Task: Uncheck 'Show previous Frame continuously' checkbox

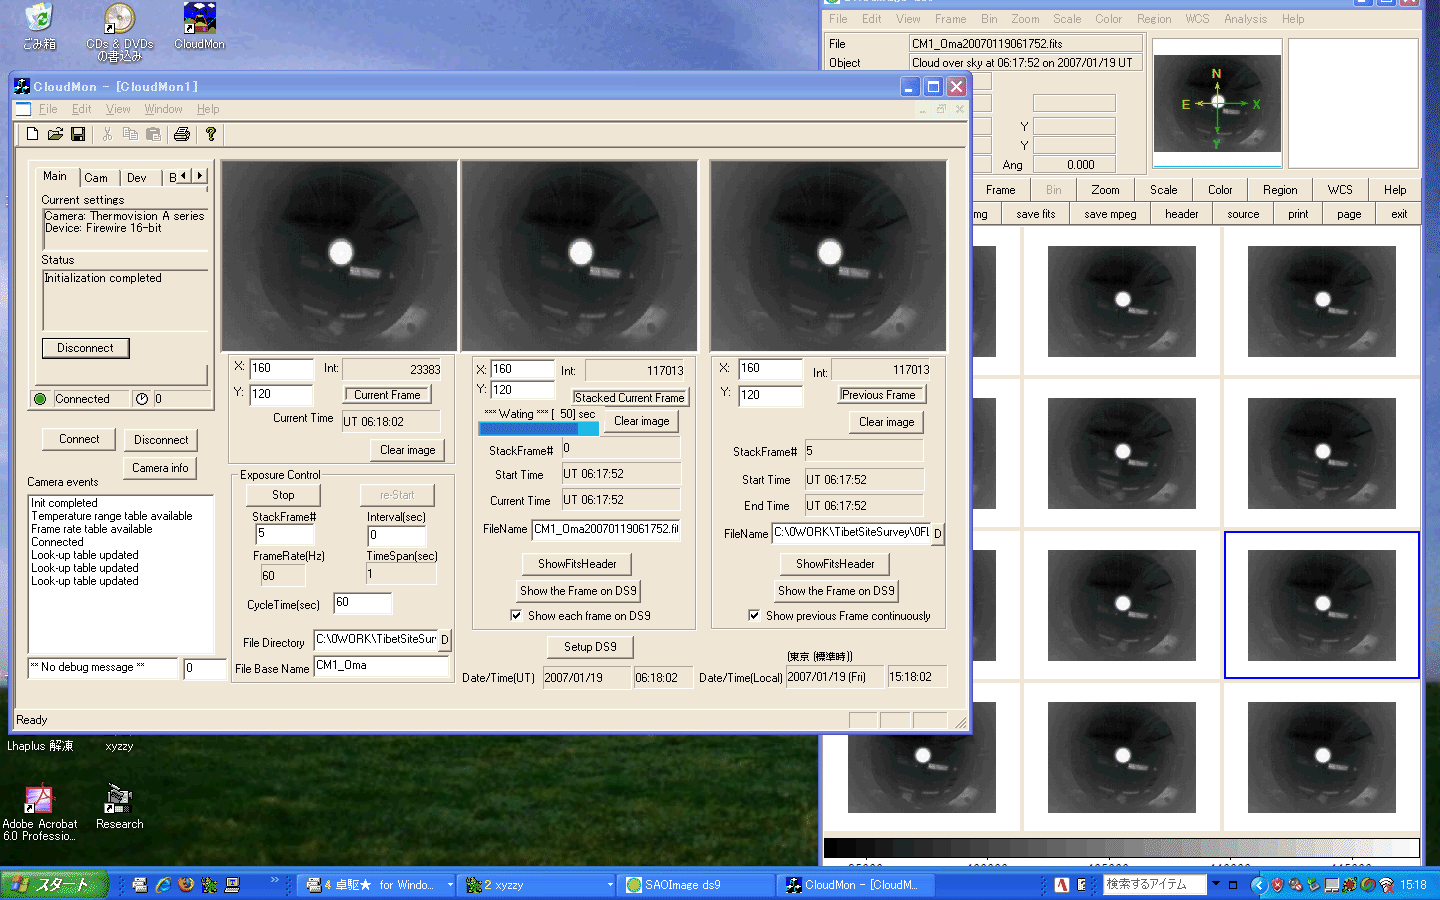Action: tap(754, 616)
